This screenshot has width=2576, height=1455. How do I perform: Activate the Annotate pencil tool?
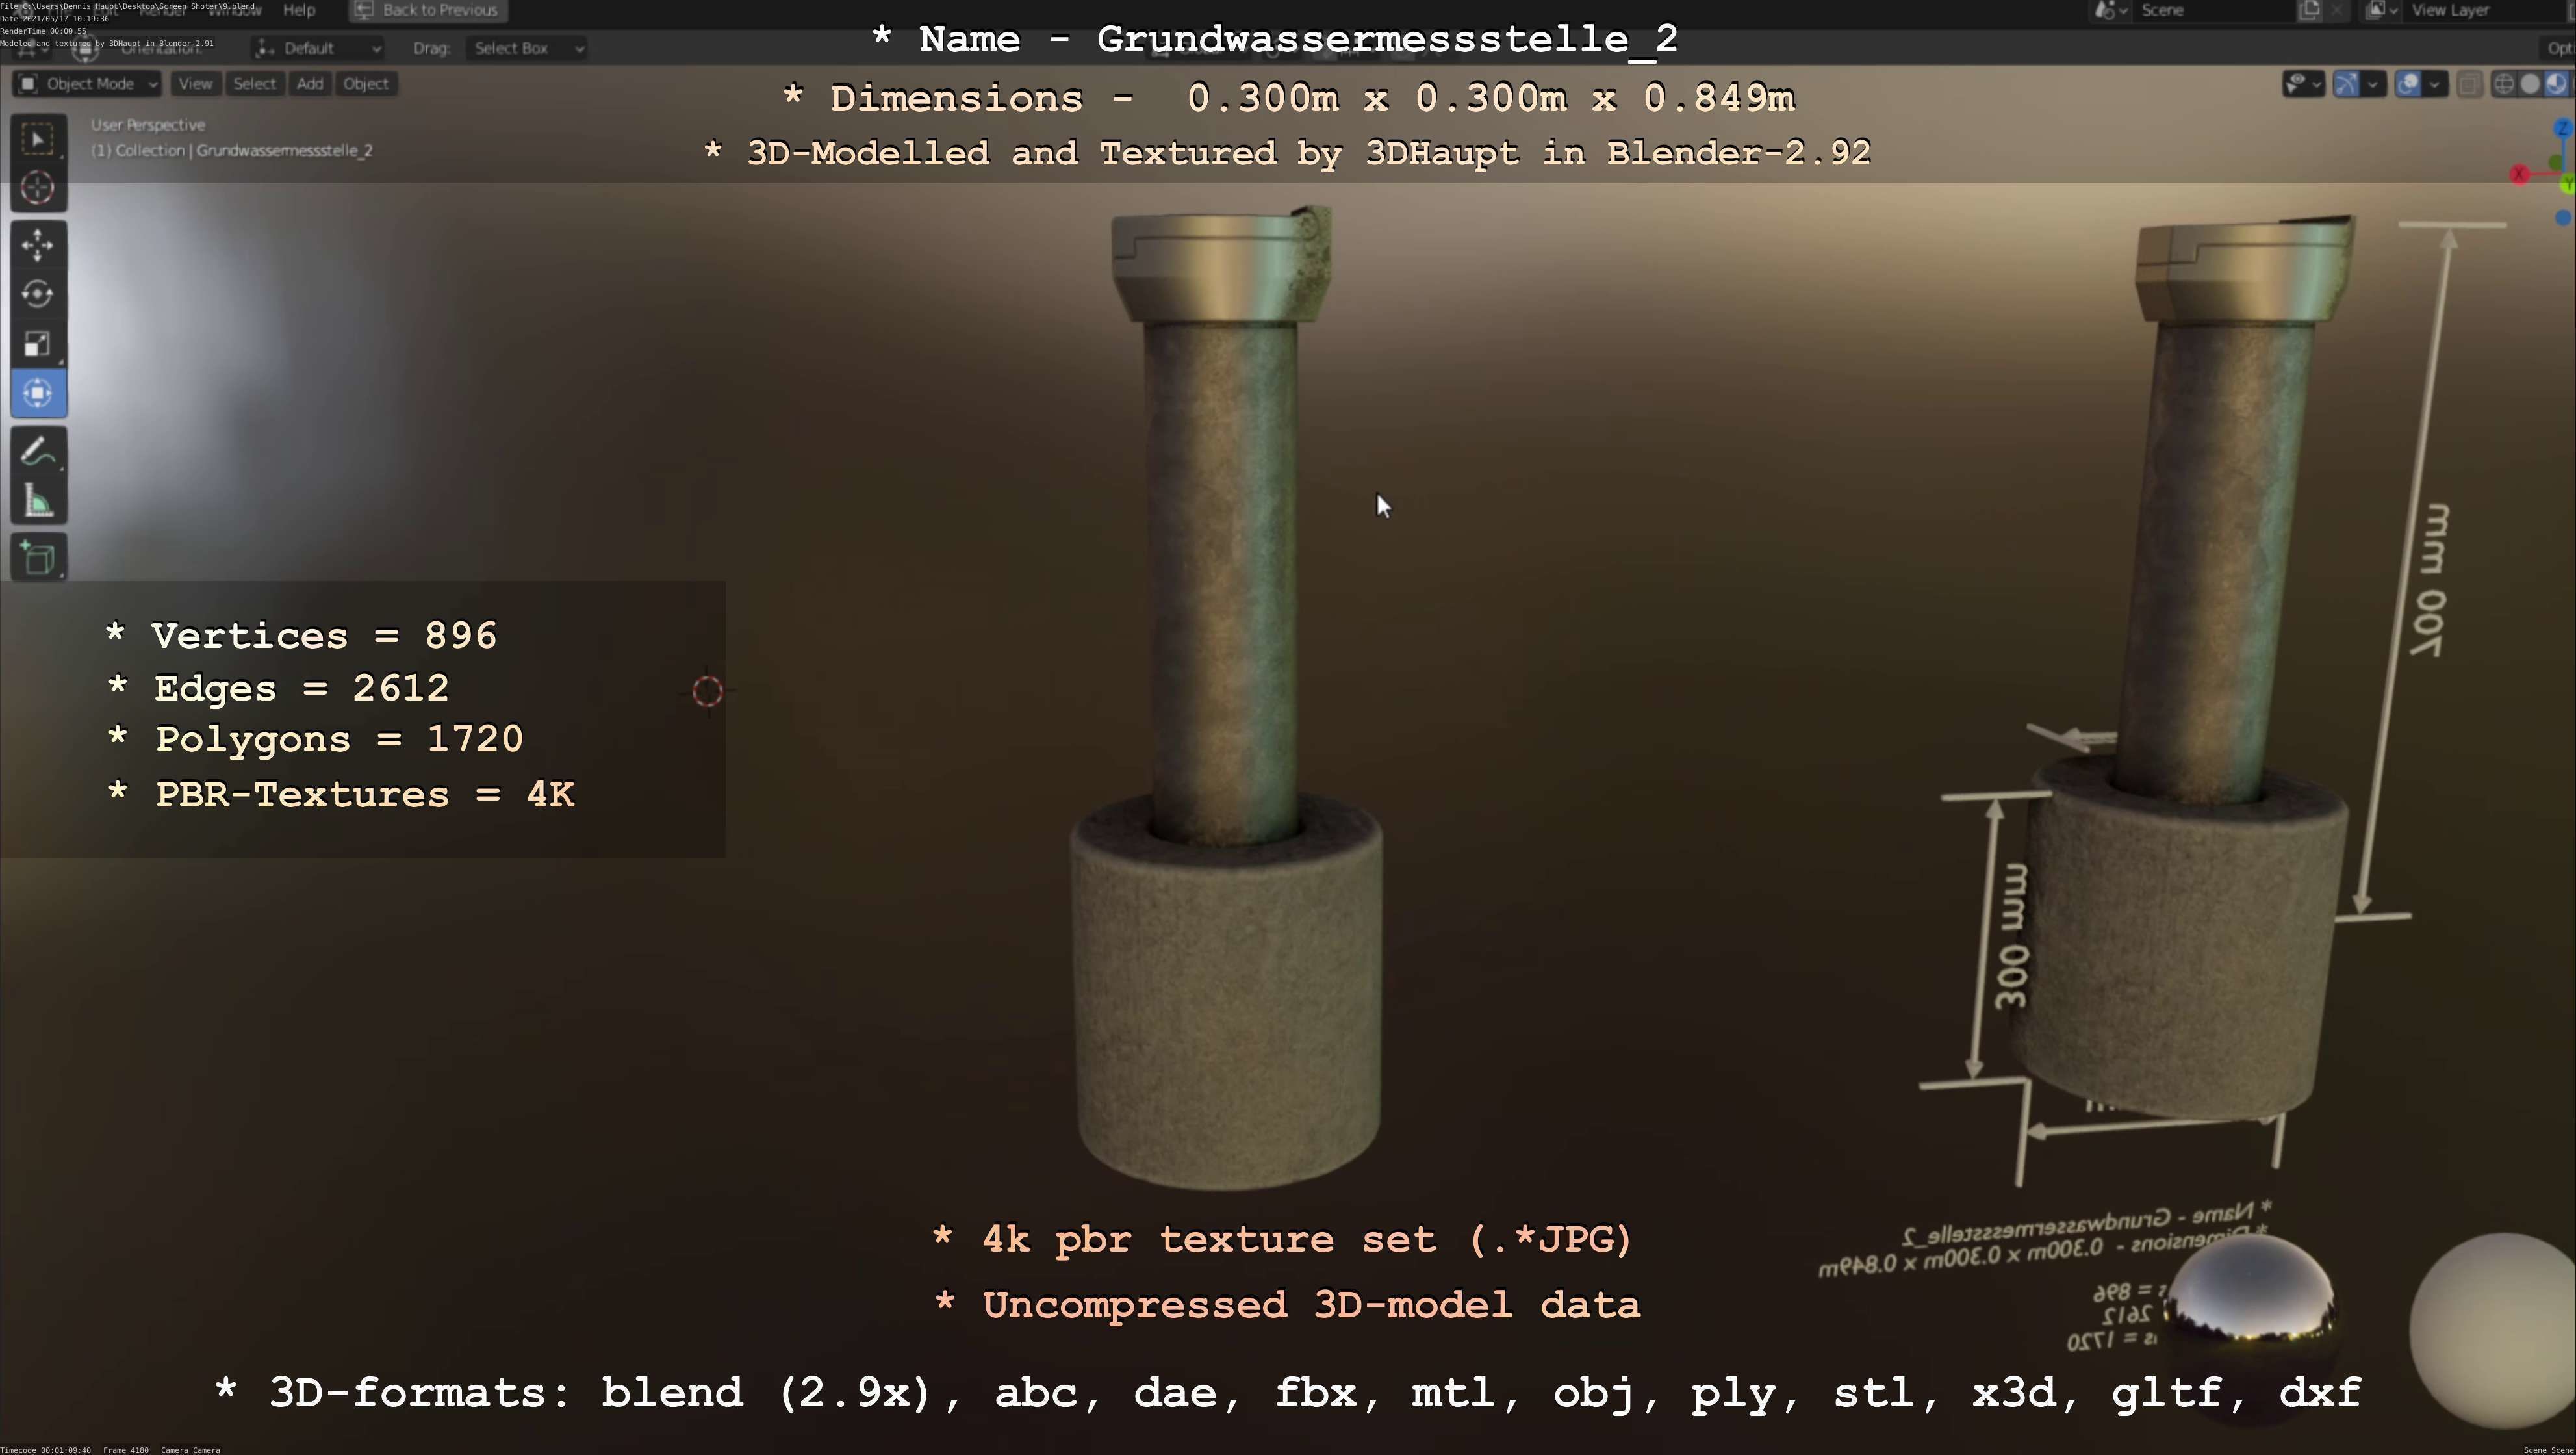[x=38, y=452]
